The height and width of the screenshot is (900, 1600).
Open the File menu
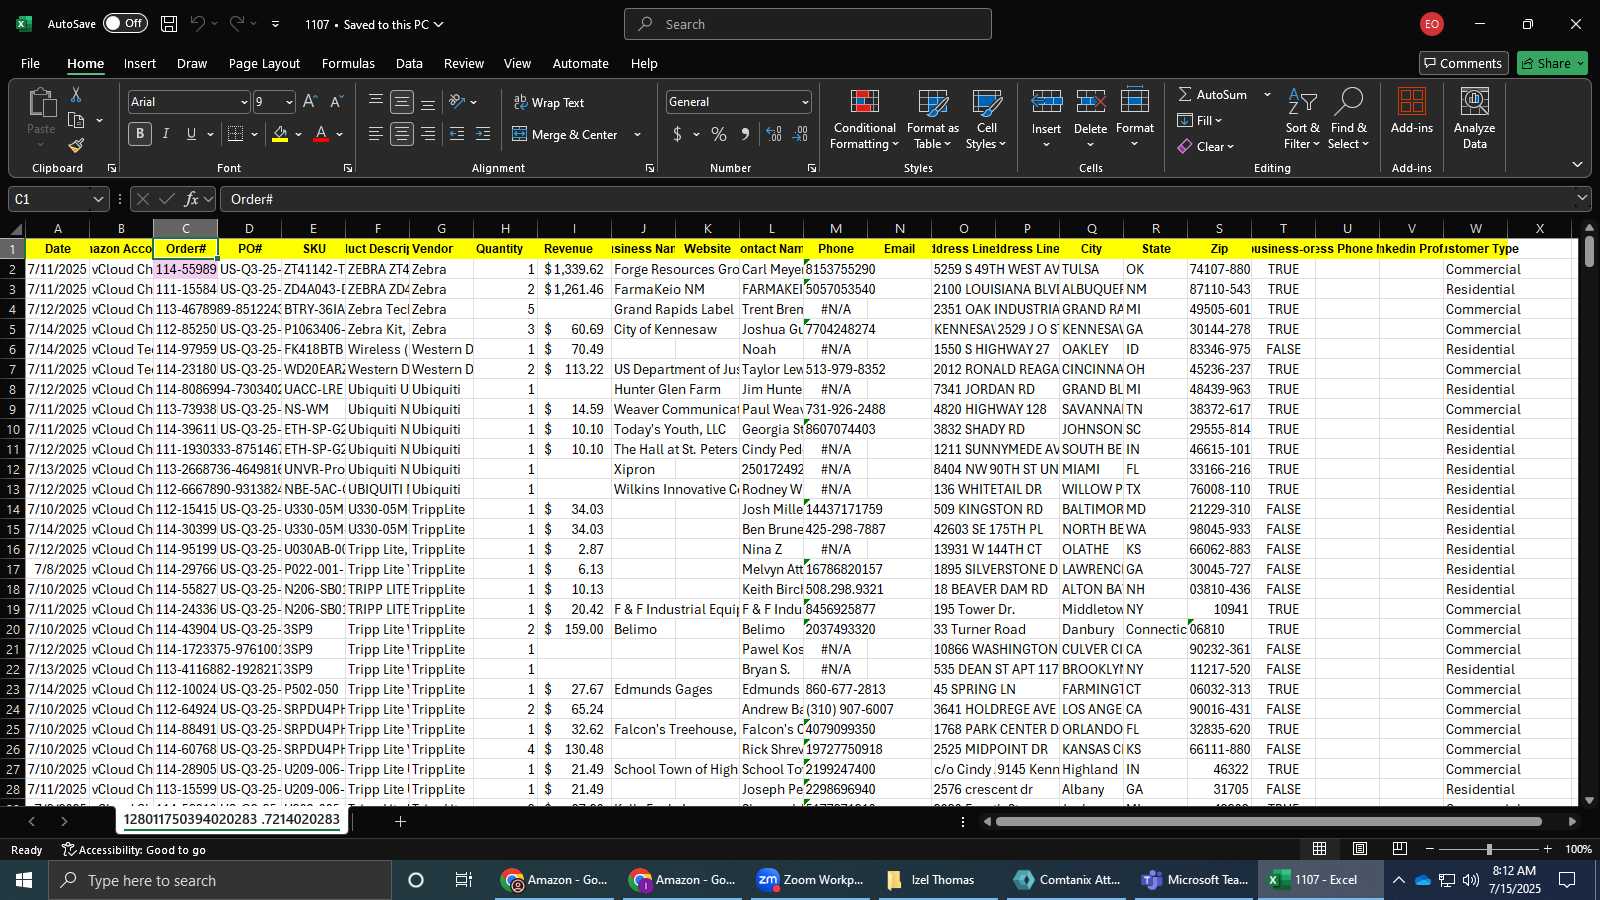pyautogui.click(x=30, y=63)
